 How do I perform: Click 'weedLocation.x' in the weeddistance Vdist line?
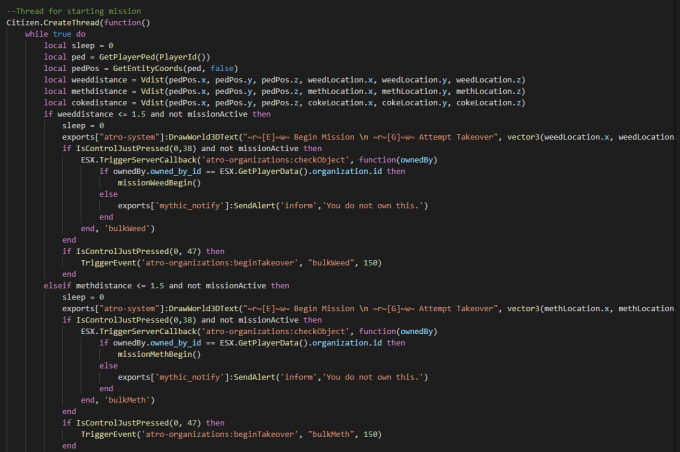tap(340, 80)
